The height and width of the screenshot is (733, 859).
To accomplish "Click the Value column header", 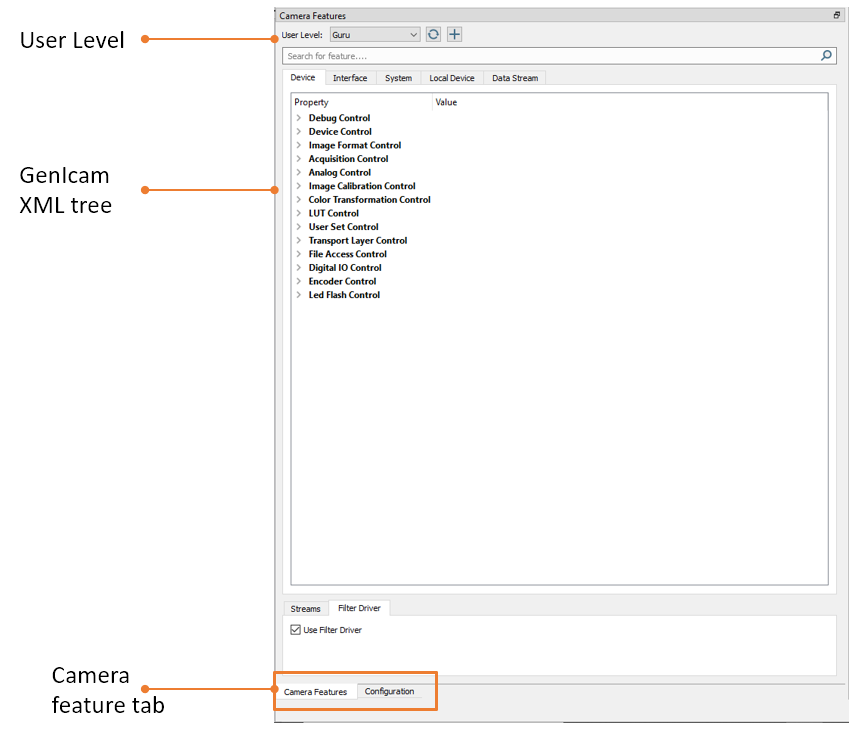I will [x=446, y=102].
